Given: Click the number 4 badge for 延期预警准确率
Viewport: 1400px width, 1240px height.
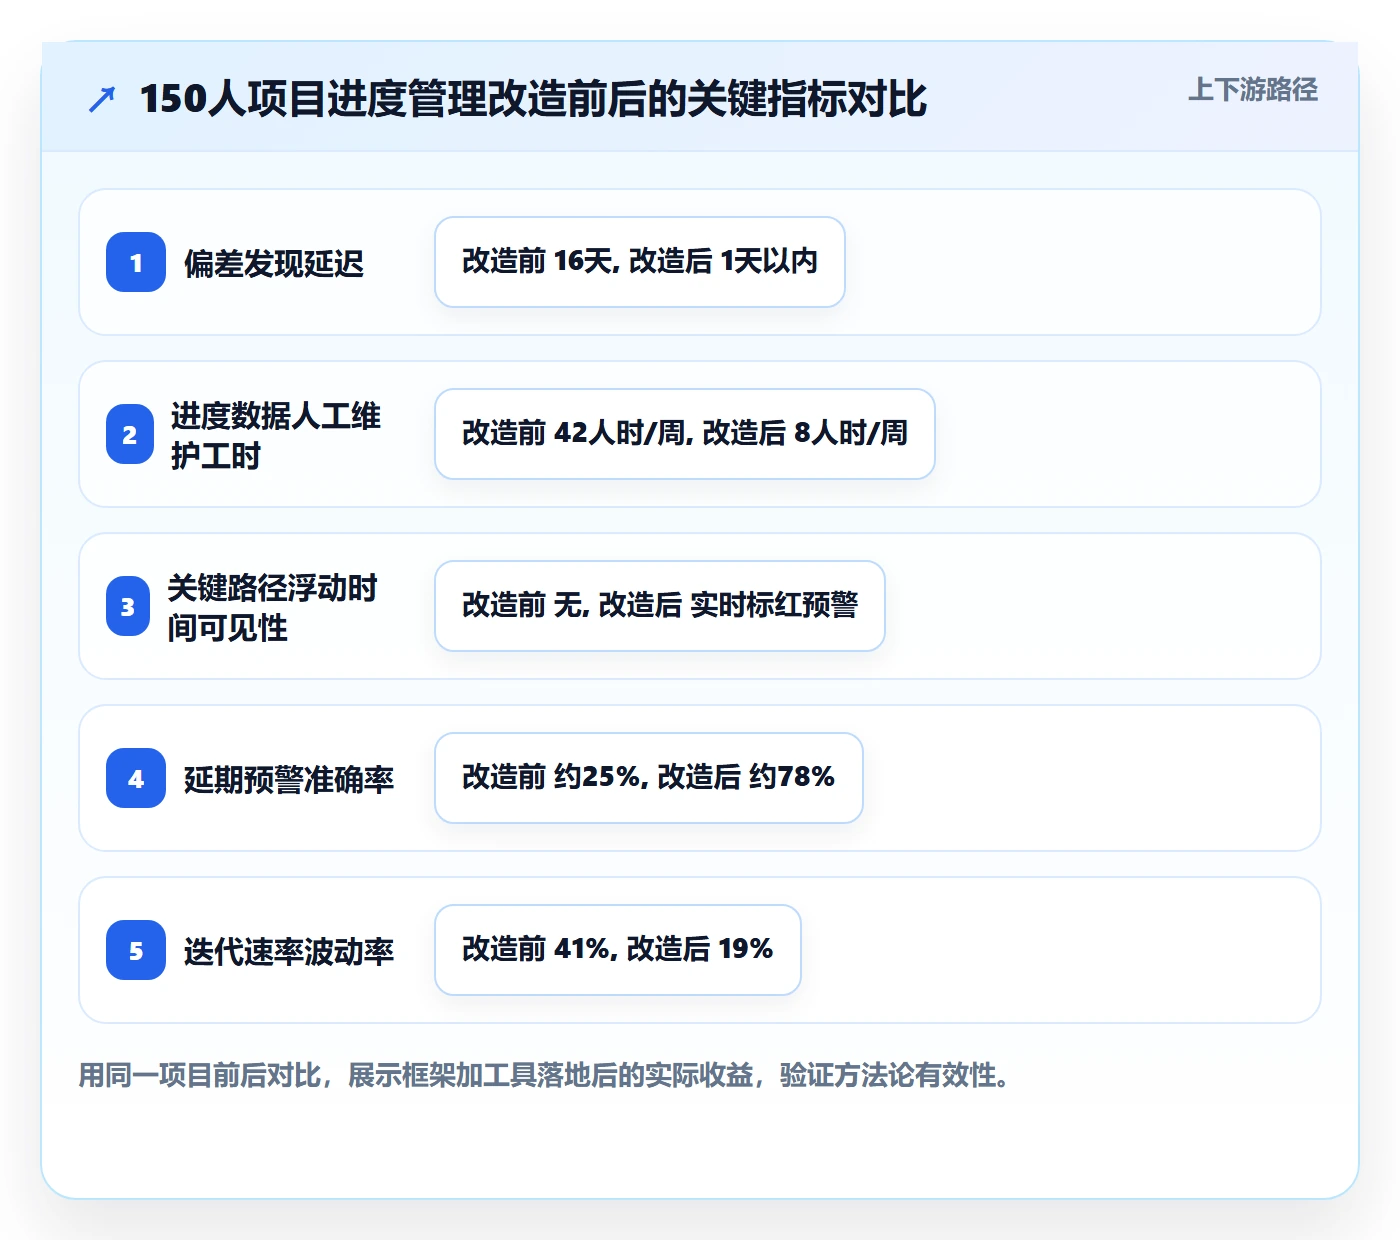Looking at the screenshot, I should (x=136, y=778).
